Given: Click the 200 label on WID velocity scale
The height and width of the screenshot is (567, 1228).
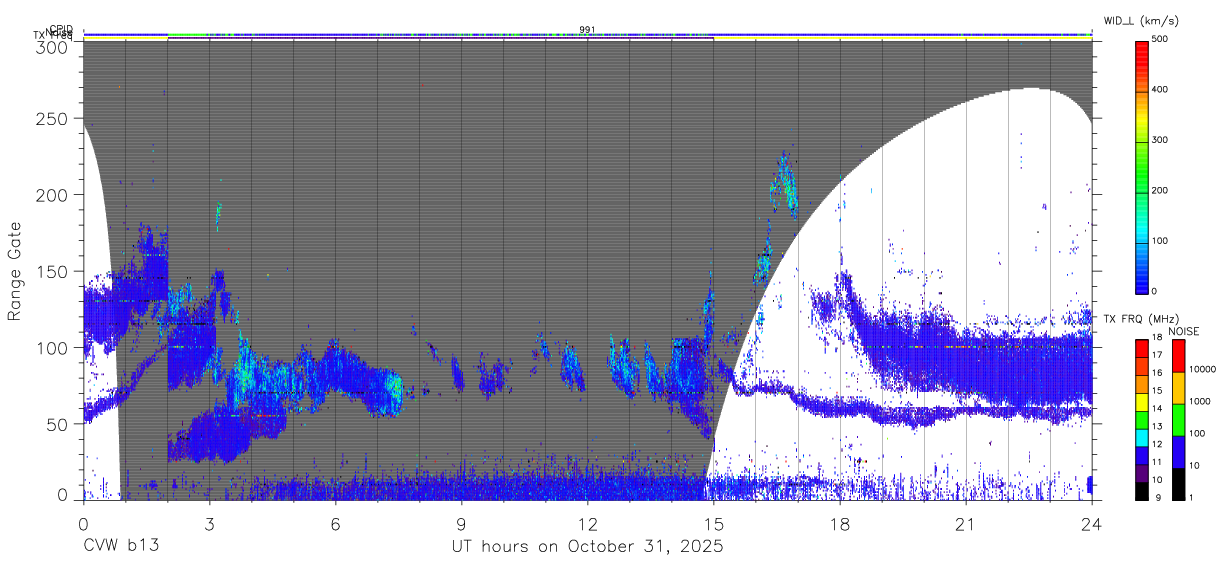Looking at the screenshot, I should (1161, 190).
